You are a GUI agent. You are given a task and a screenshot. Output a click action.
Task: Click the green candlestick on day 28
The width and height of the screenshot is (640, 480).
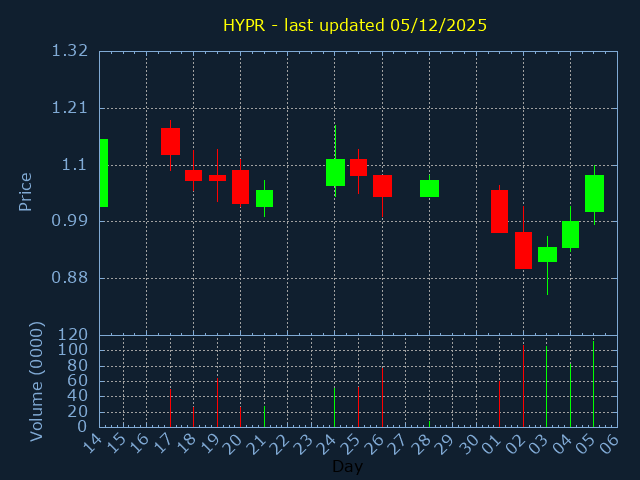[429, 188]
